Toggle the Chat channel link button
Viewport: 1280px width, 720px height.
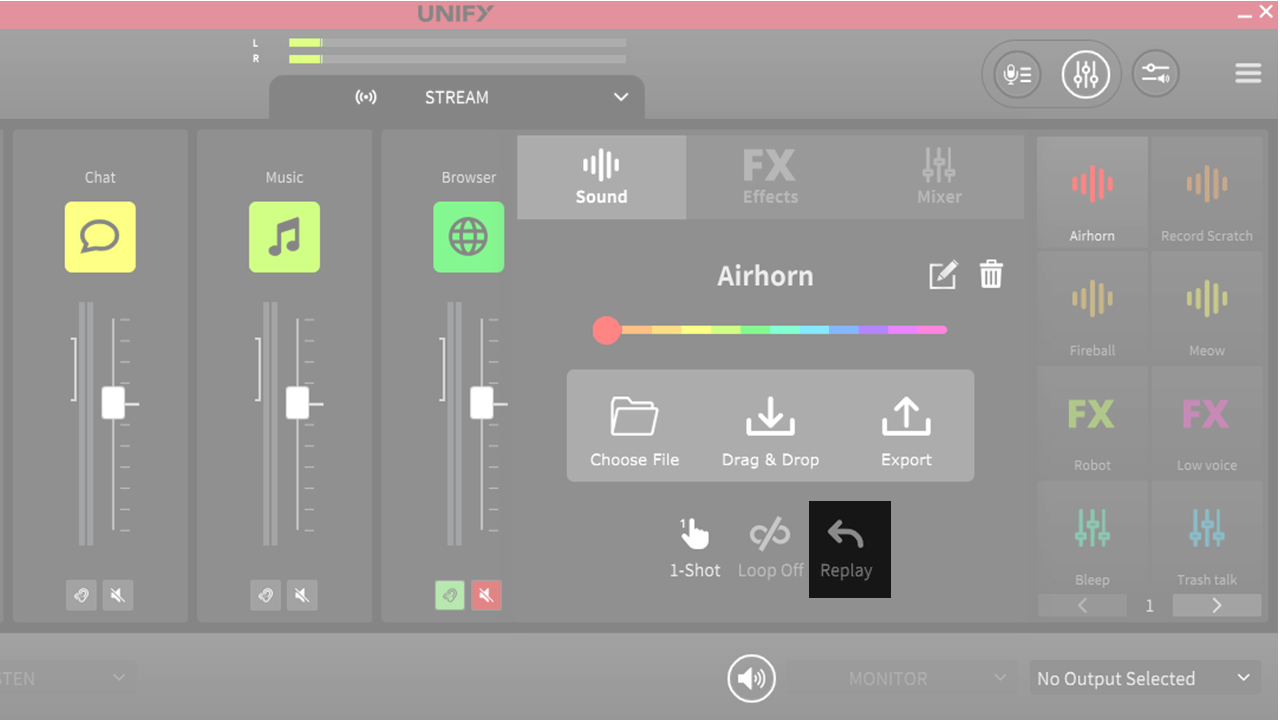[x=81, y=596]
